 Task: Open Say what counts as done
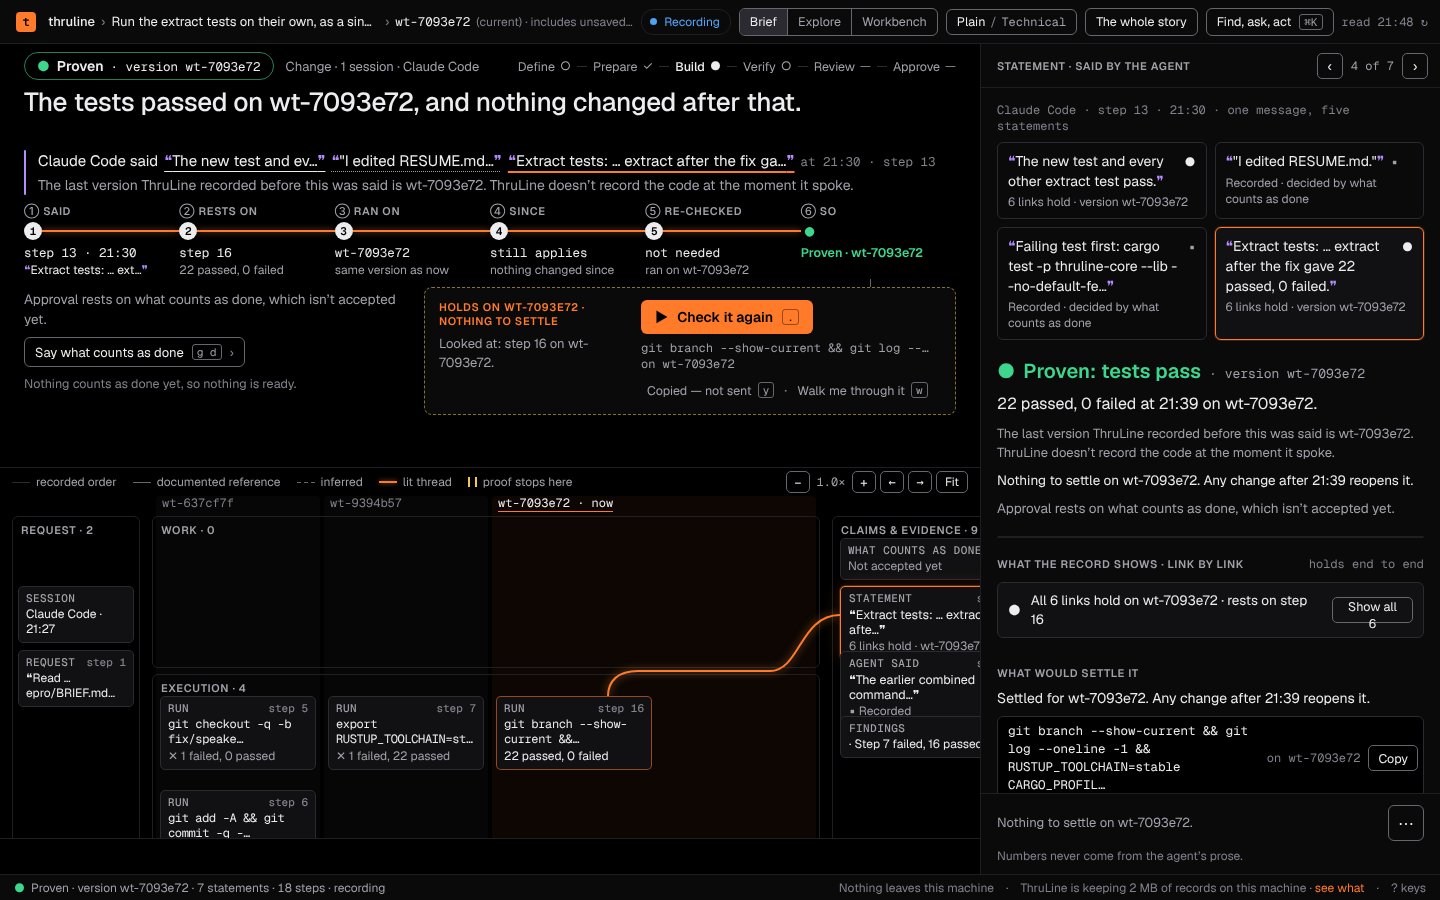point(134,352)
